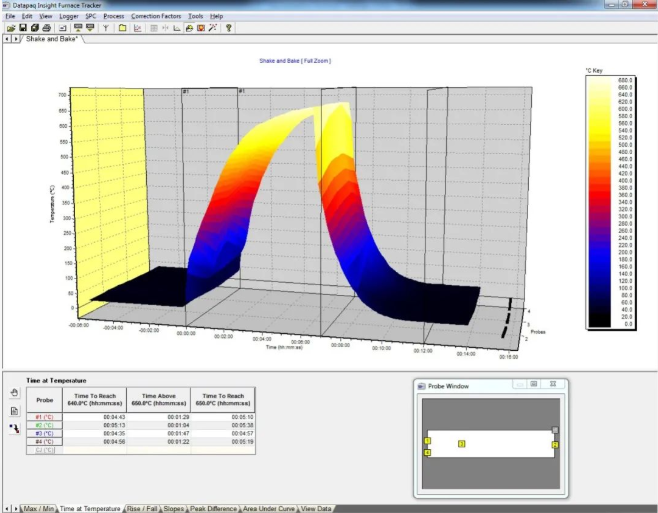Switch to the Max / Min tab
658x513 pixels.
(39, 508)
